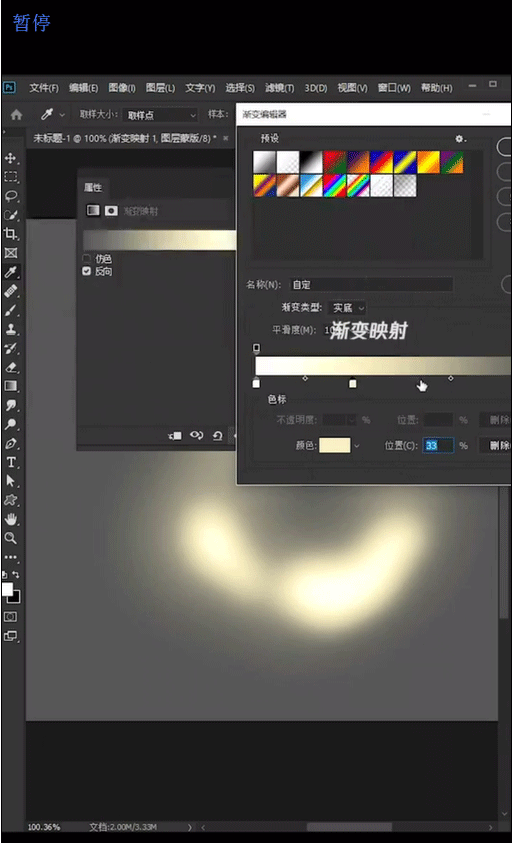Open the 渐变类型 gradient type dropdown
Screen dimensions: 512x843
347,308
